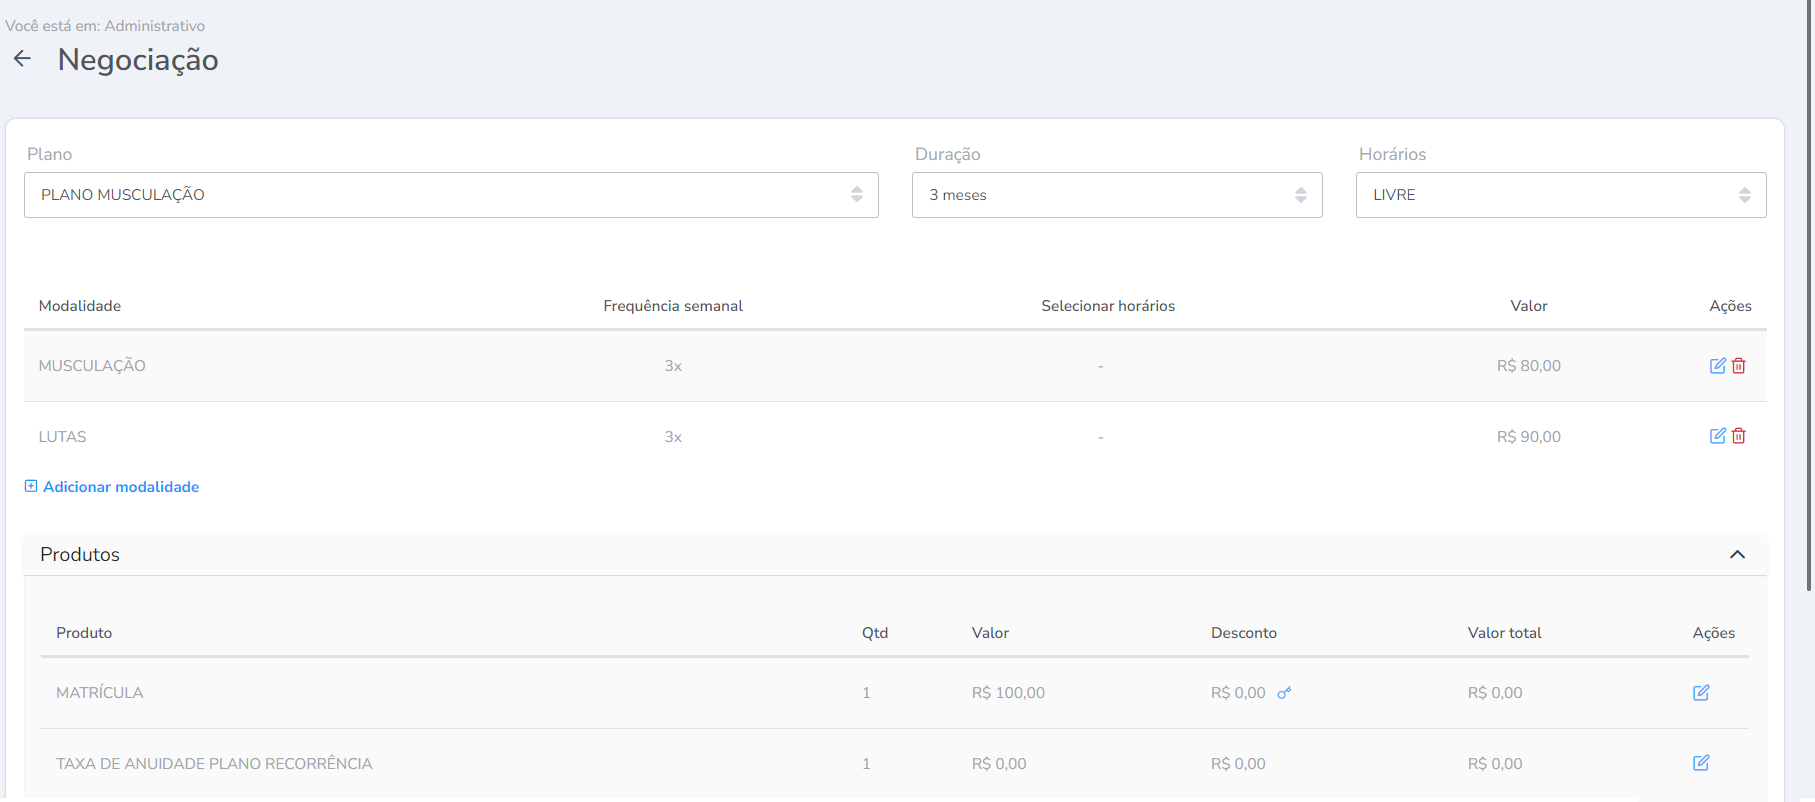Click the page vertical scrollbar
Screen dimensions: 1815x802
coord(1809,300)
